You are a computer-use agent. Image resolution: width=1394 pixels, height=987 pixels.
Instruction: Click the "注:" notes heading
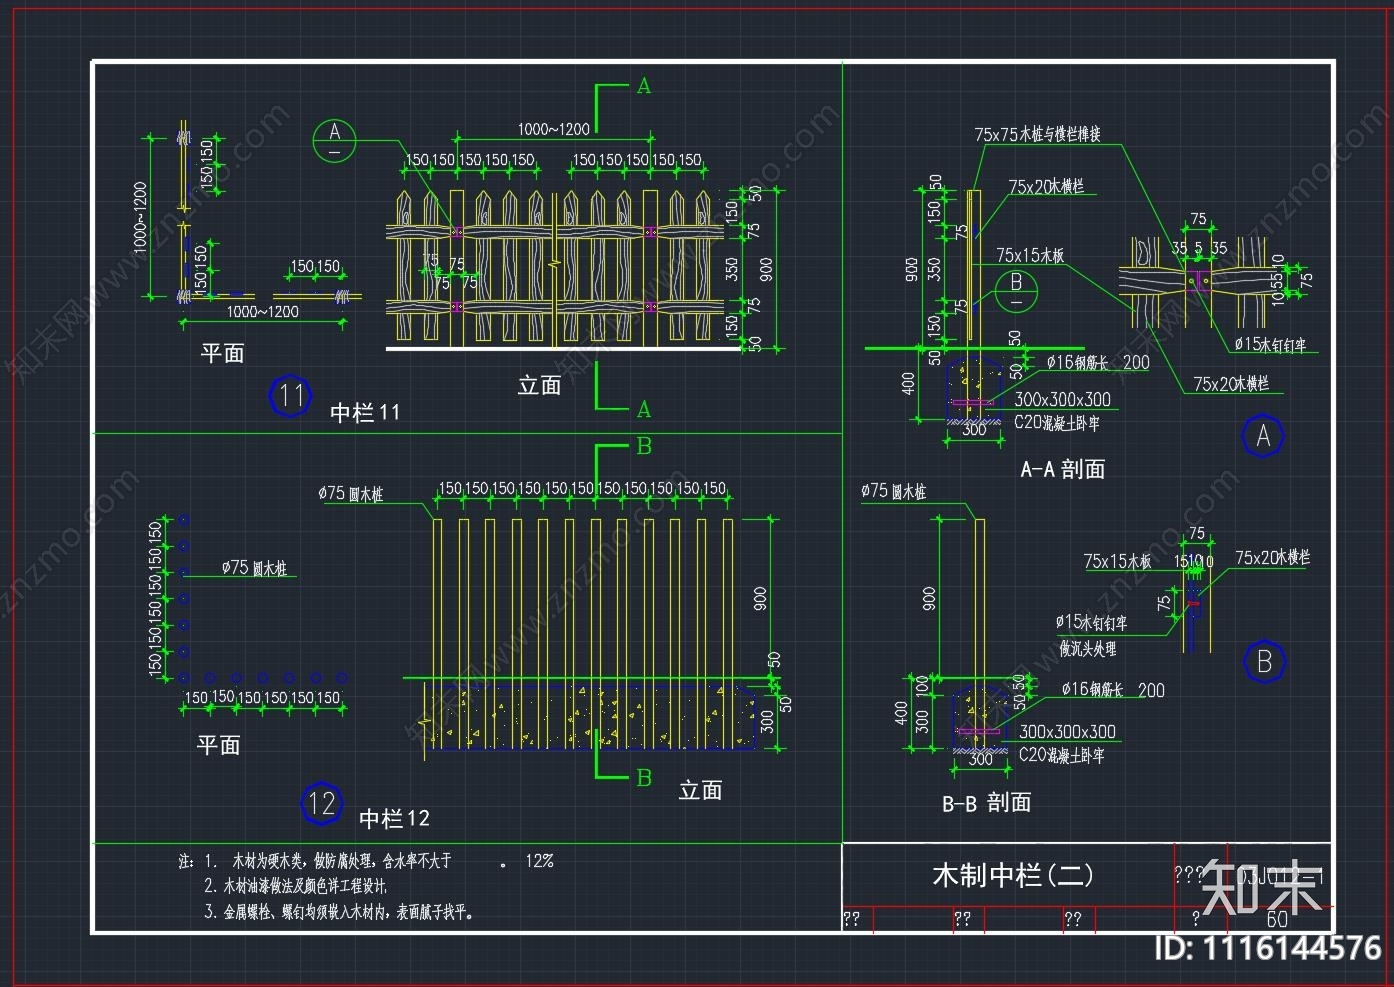click(x=186, y=861)
